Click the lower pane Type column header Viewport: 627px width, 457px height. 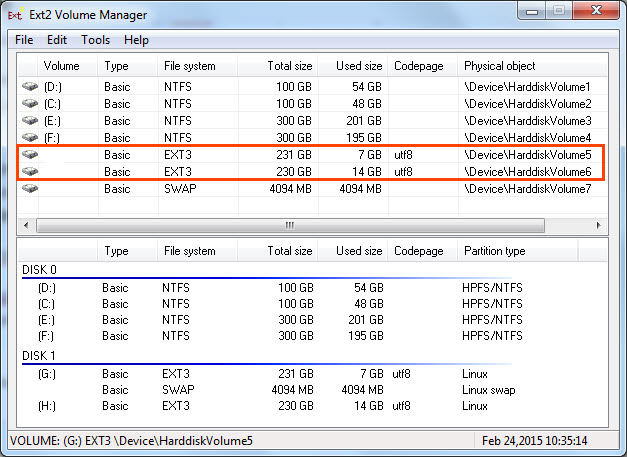(x=128, y=251)
